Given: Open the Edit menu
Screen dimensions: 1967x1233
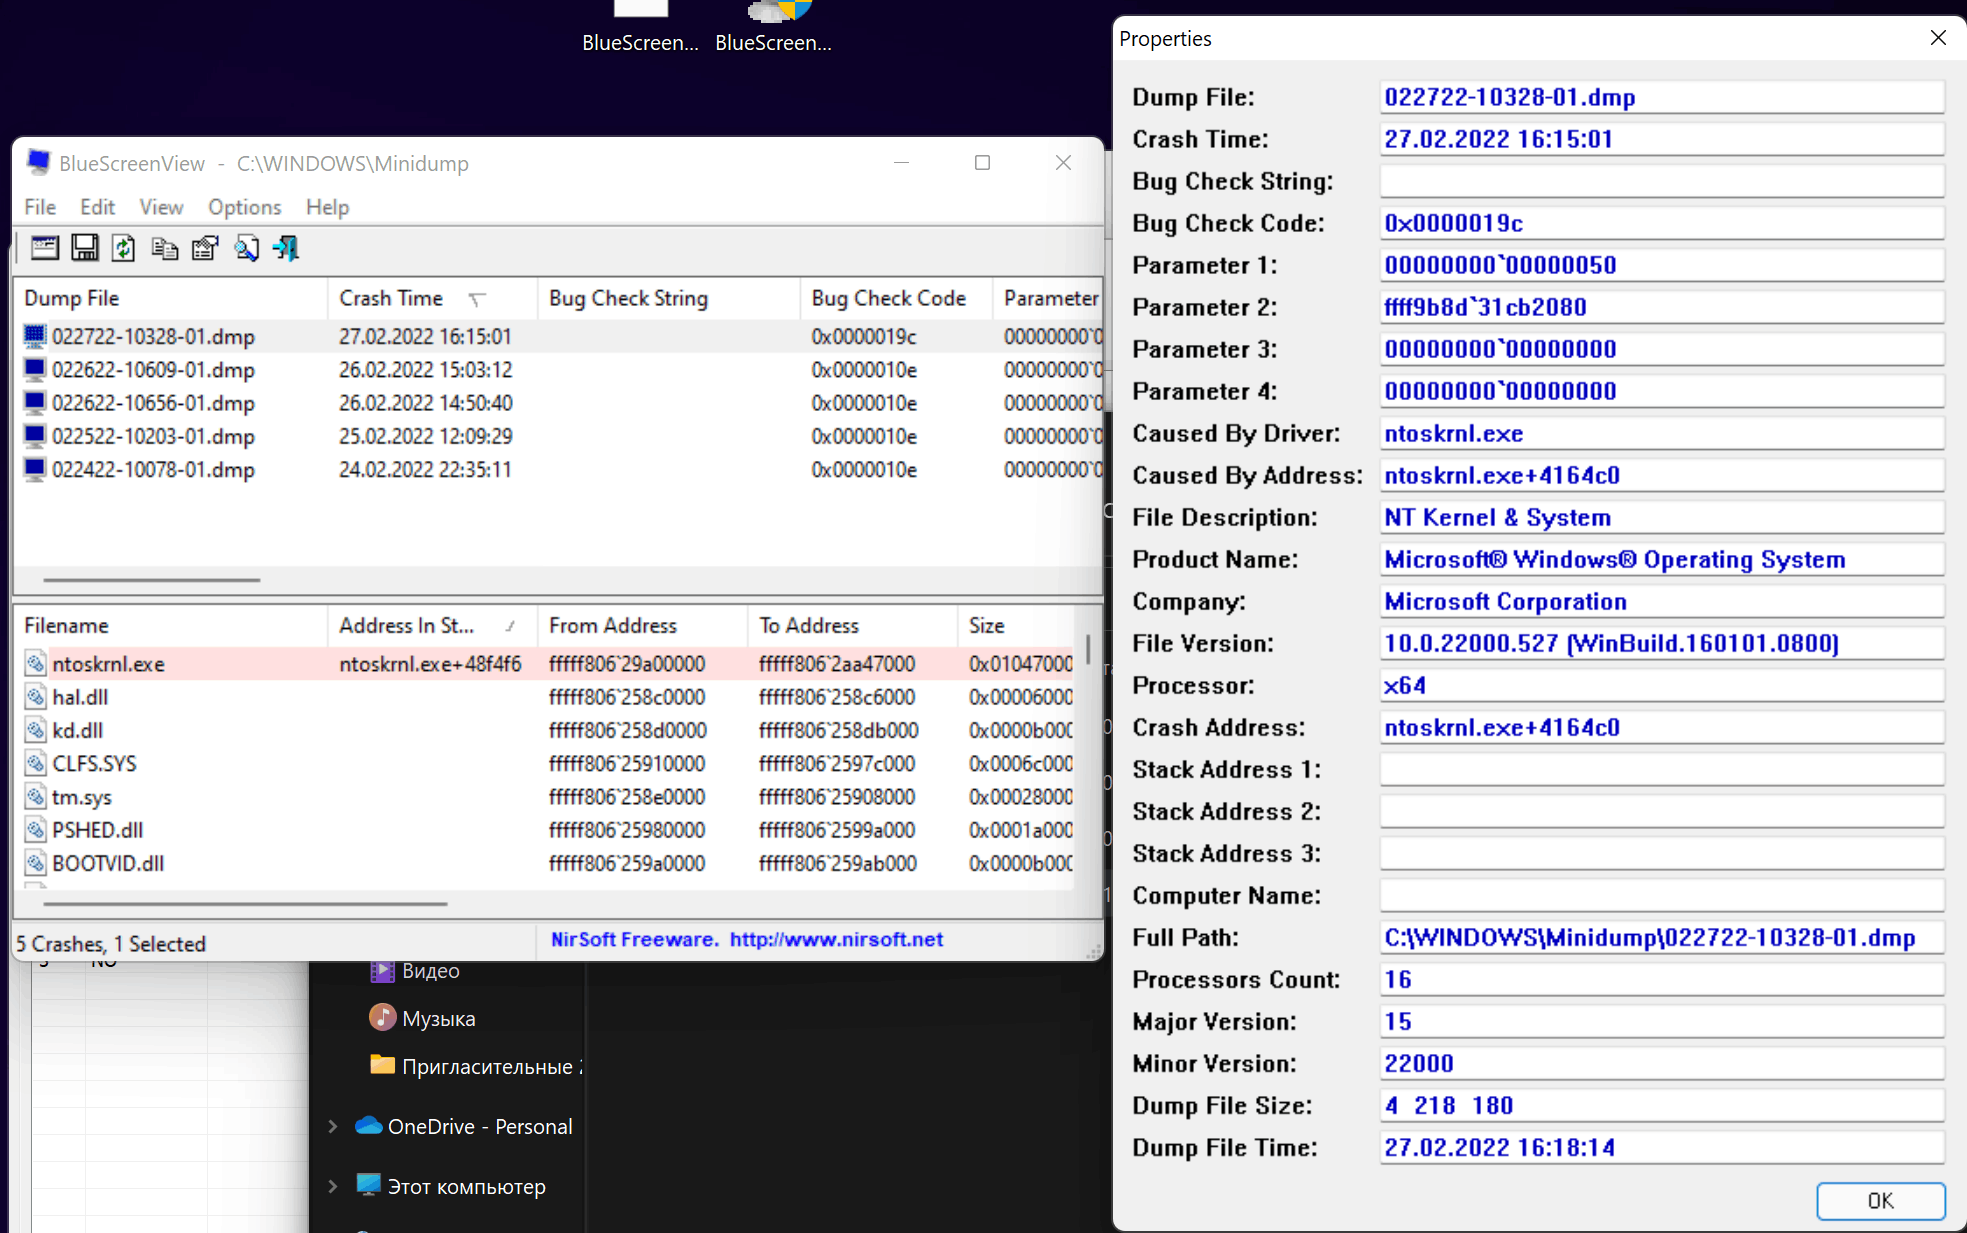Looking at the screenshot, I should 97,207.
